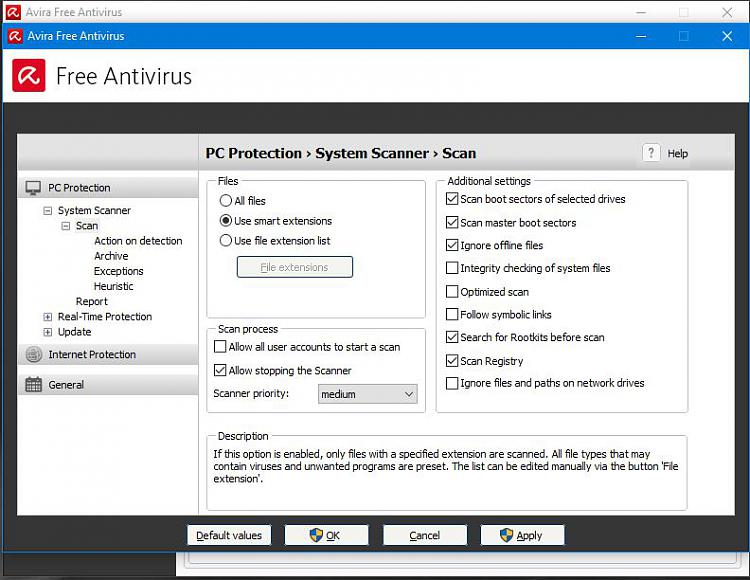
Task: Expand the Update tree node
Action: pyautogui.click(x=47, y=332)
